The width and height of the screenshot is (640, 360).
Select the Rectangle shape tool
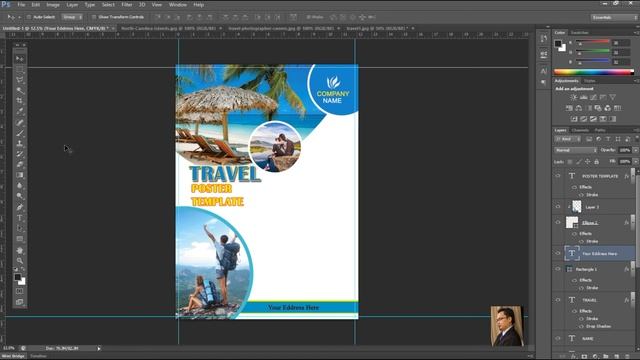coord(20,239)
